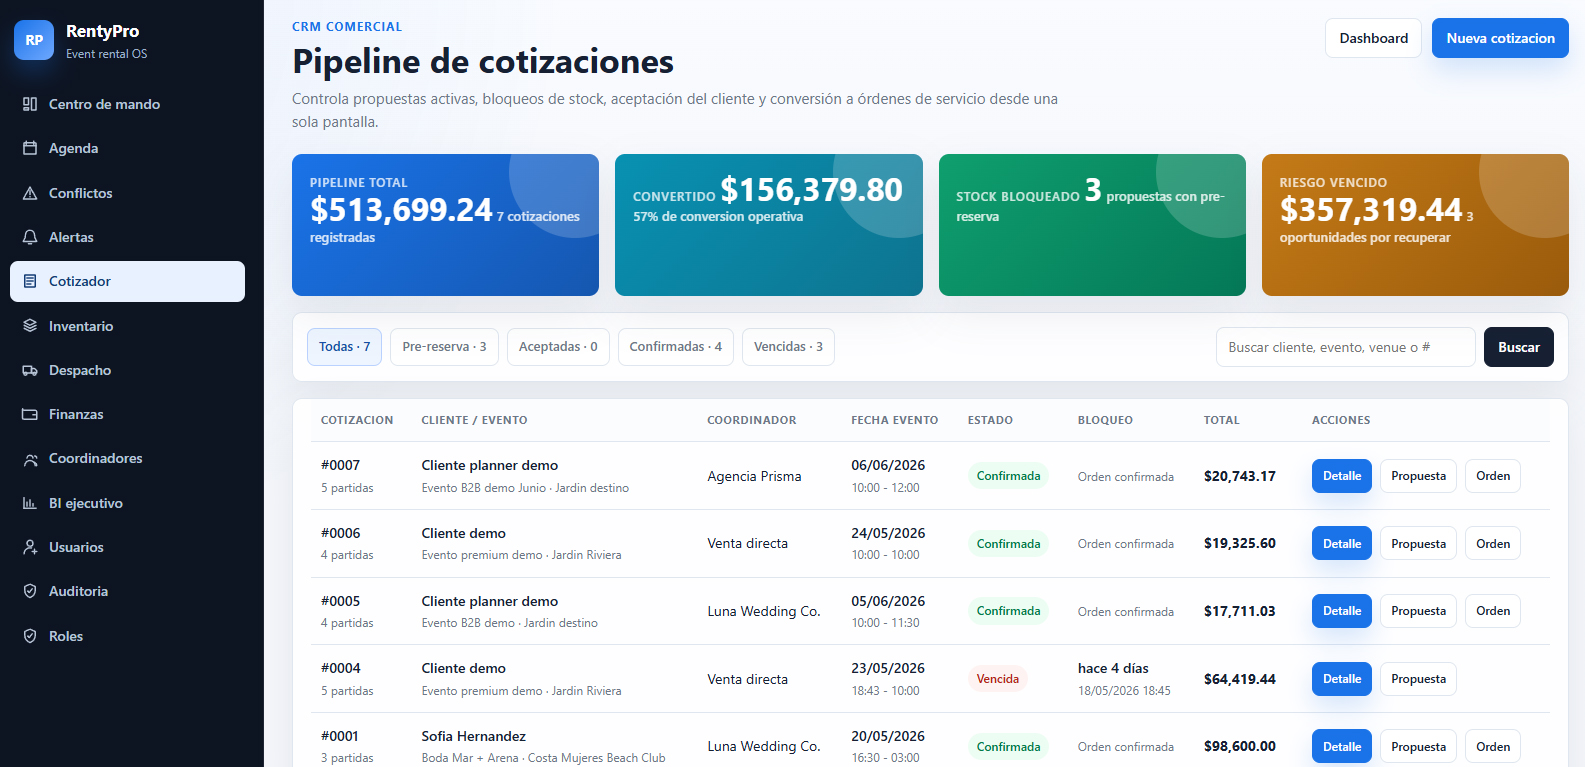The image size is (1585, 767).
Task: Click the Pipeline Total card
Action: 445,225
